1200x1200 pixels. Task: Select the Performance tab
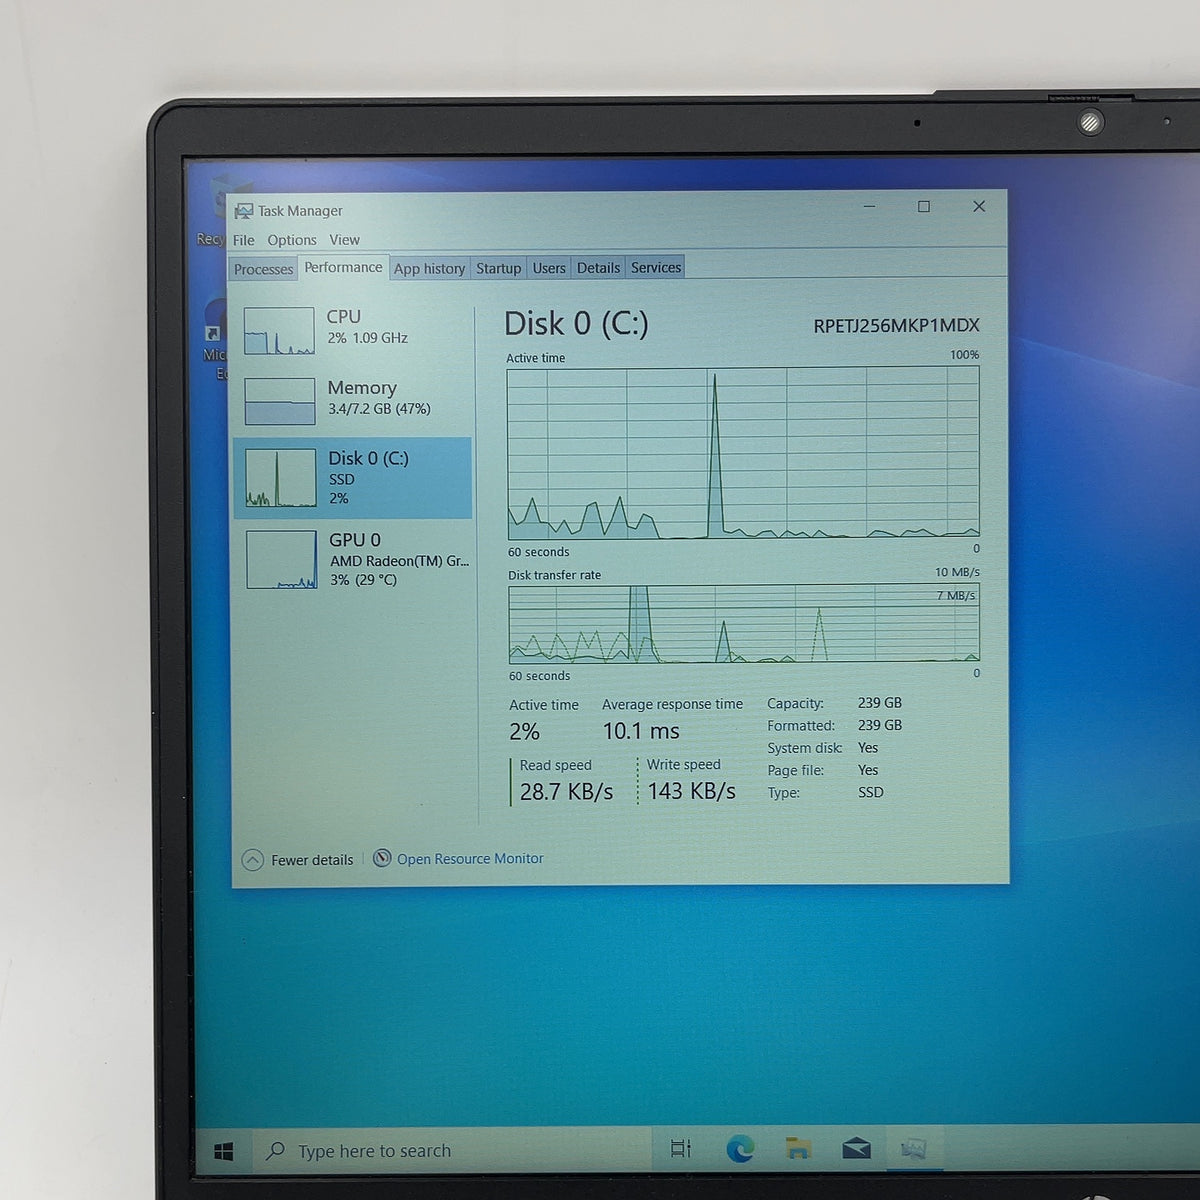(343, 267)
